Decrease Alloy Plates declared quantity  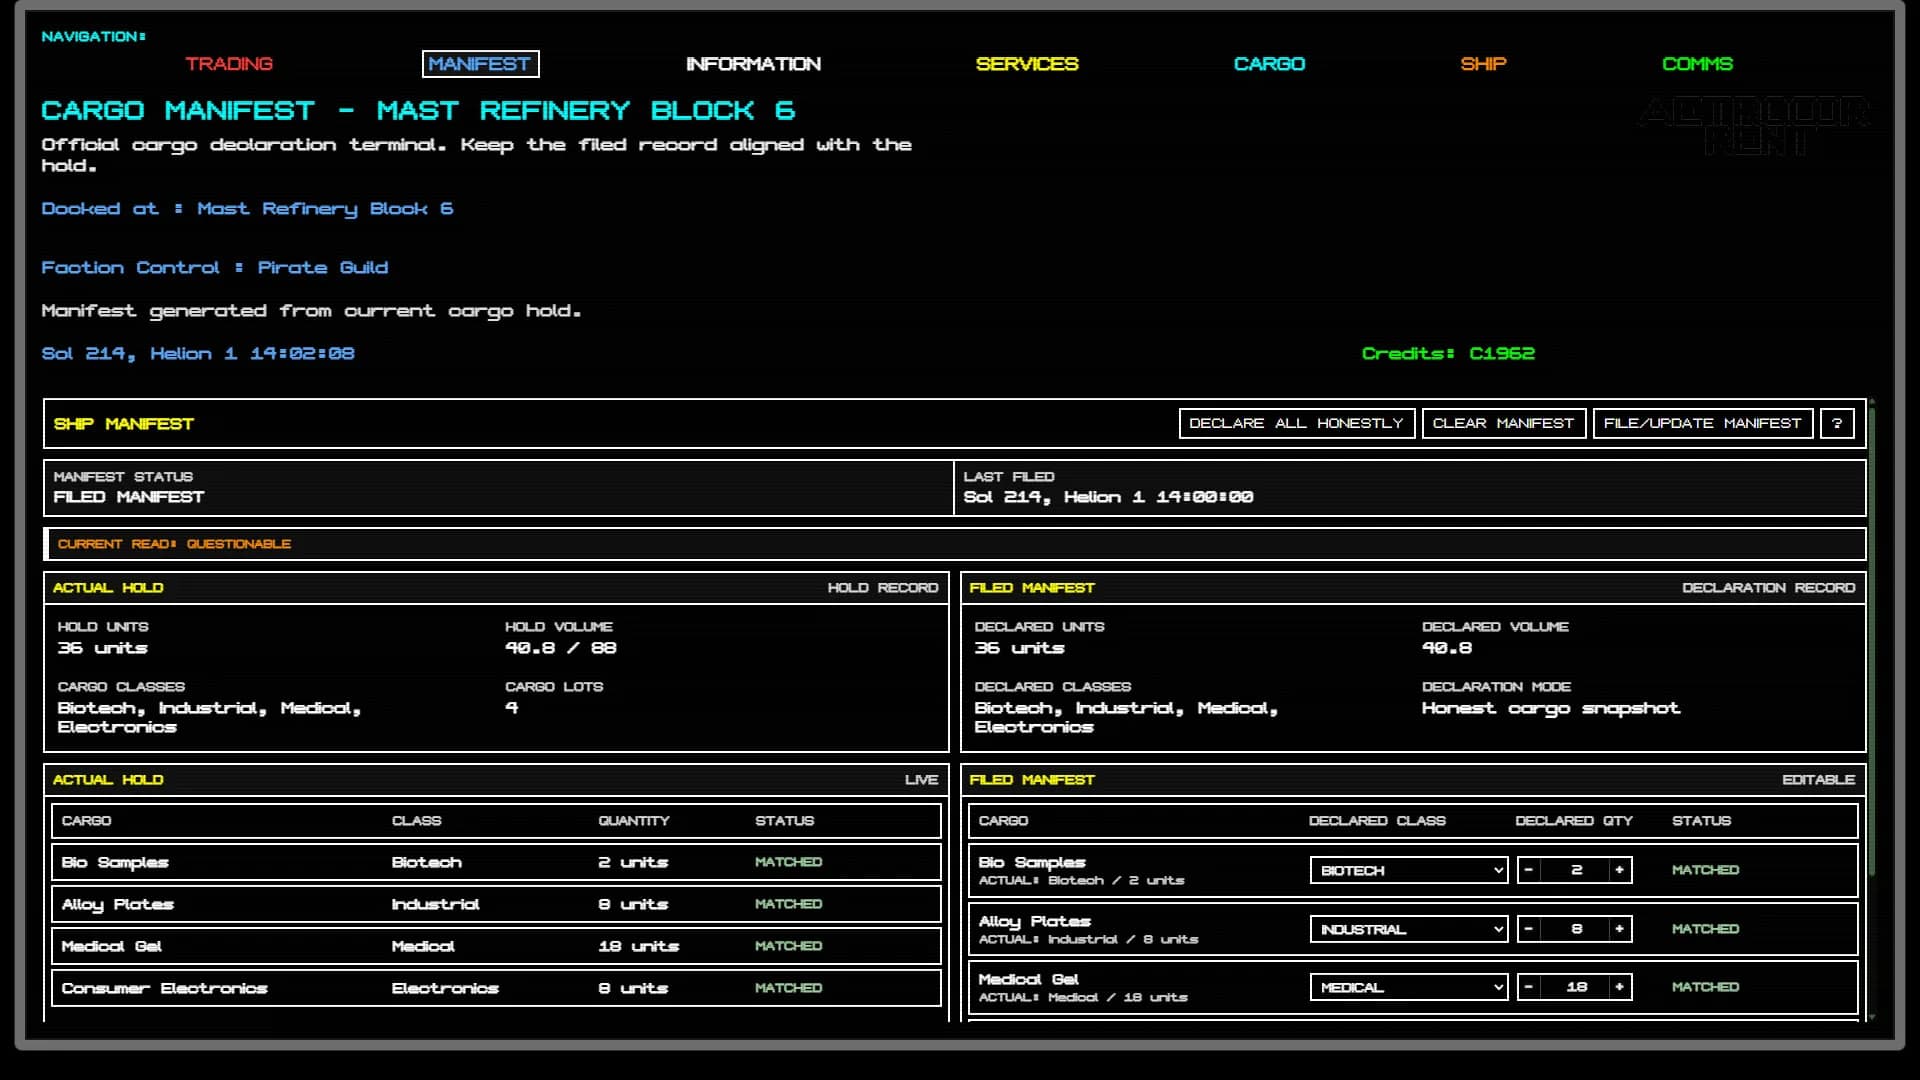[x=1529, y=929]
